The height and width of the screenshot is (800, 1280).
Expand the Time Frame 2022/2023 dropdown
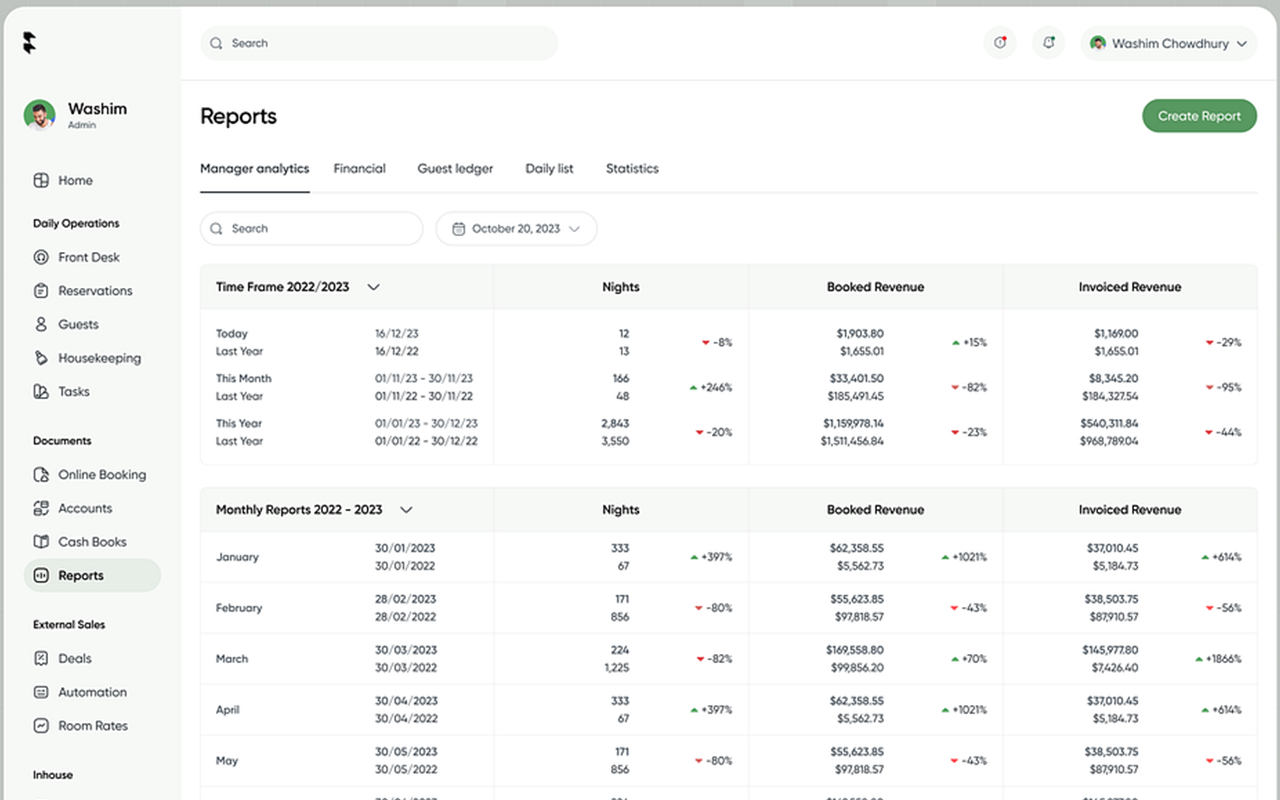373,287
